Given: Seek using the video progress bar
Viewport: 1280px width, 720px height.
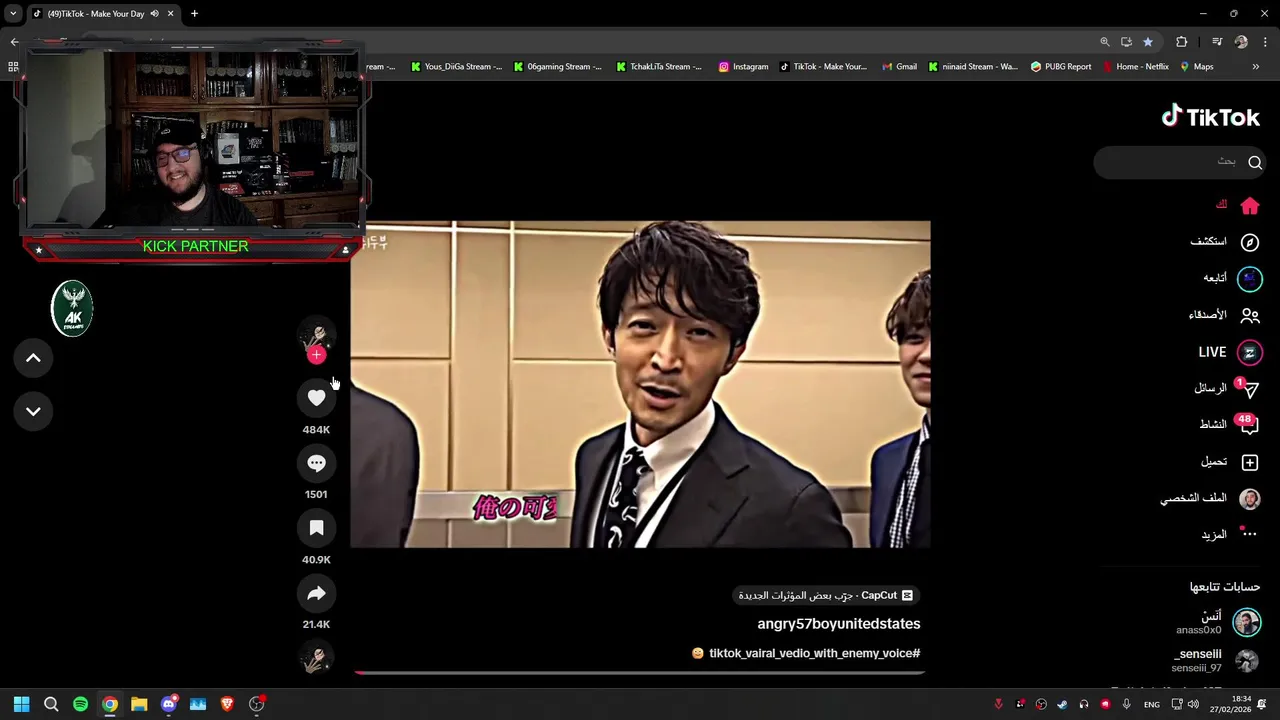Looking at the screenshot, I should (640, 673).
